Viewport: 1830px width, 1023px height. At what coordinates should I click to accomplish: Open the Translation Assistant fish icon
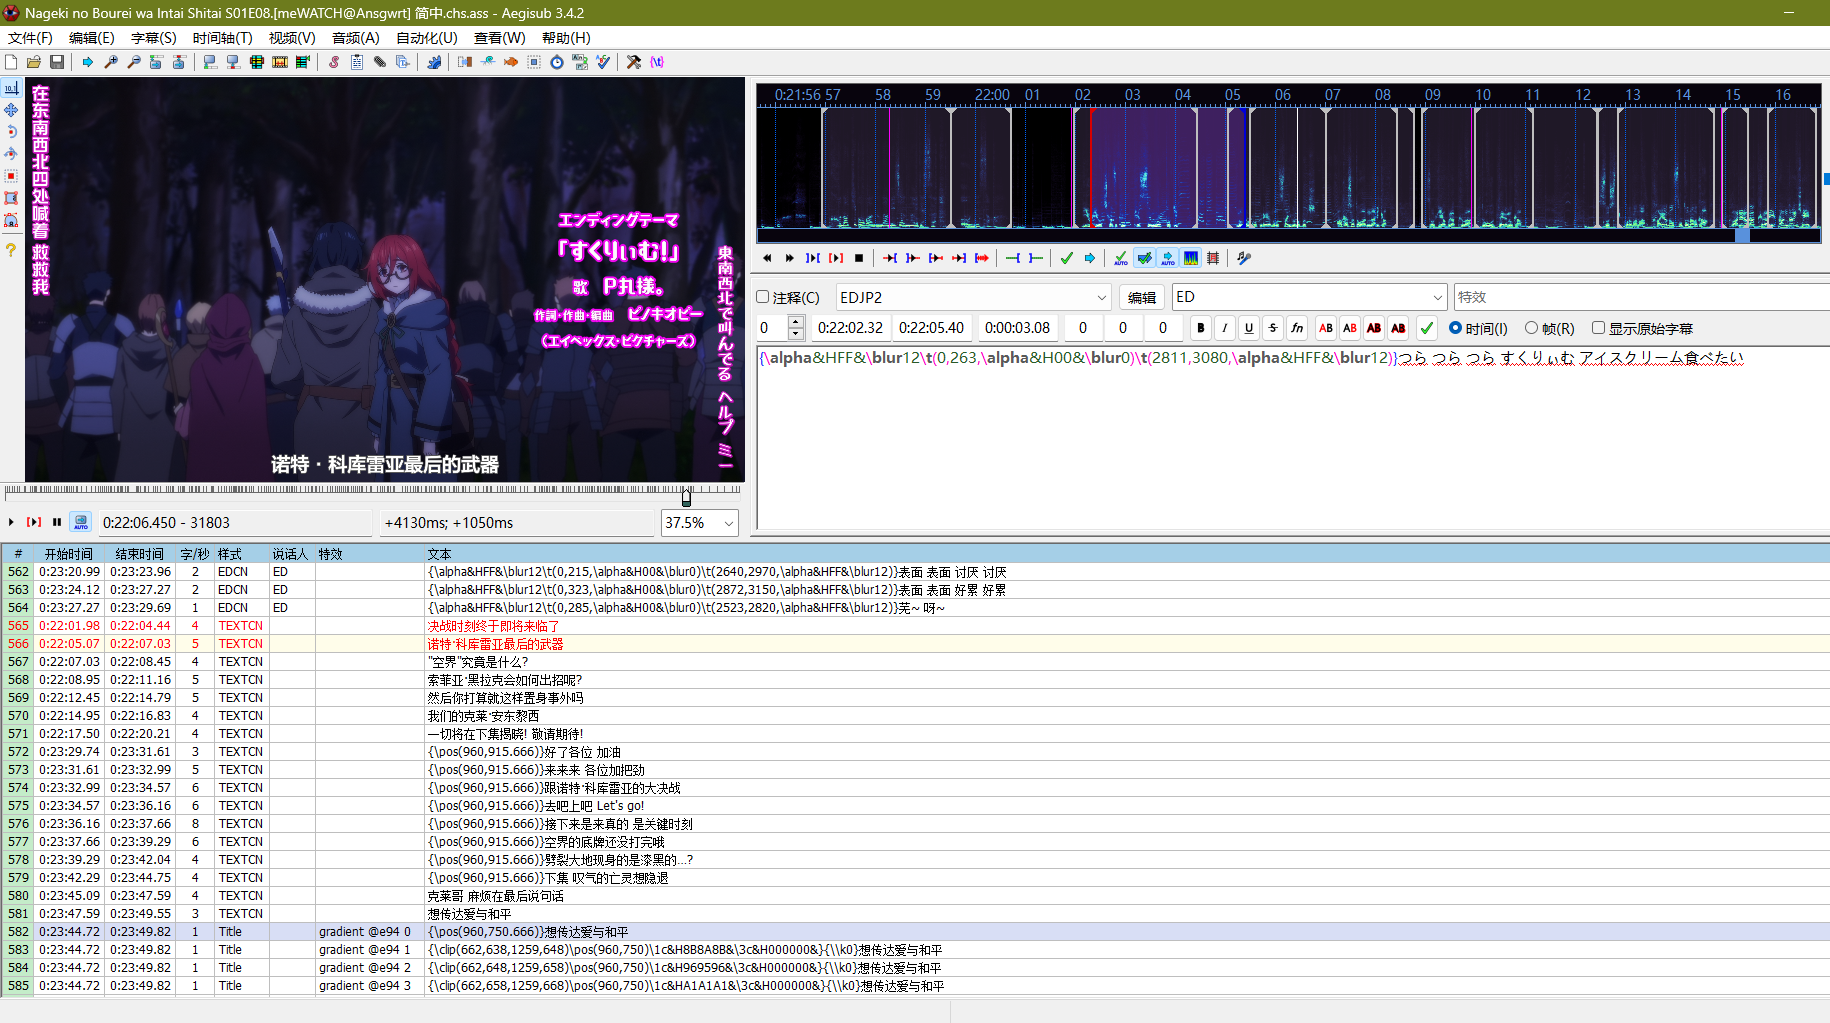tap(511, 62)
